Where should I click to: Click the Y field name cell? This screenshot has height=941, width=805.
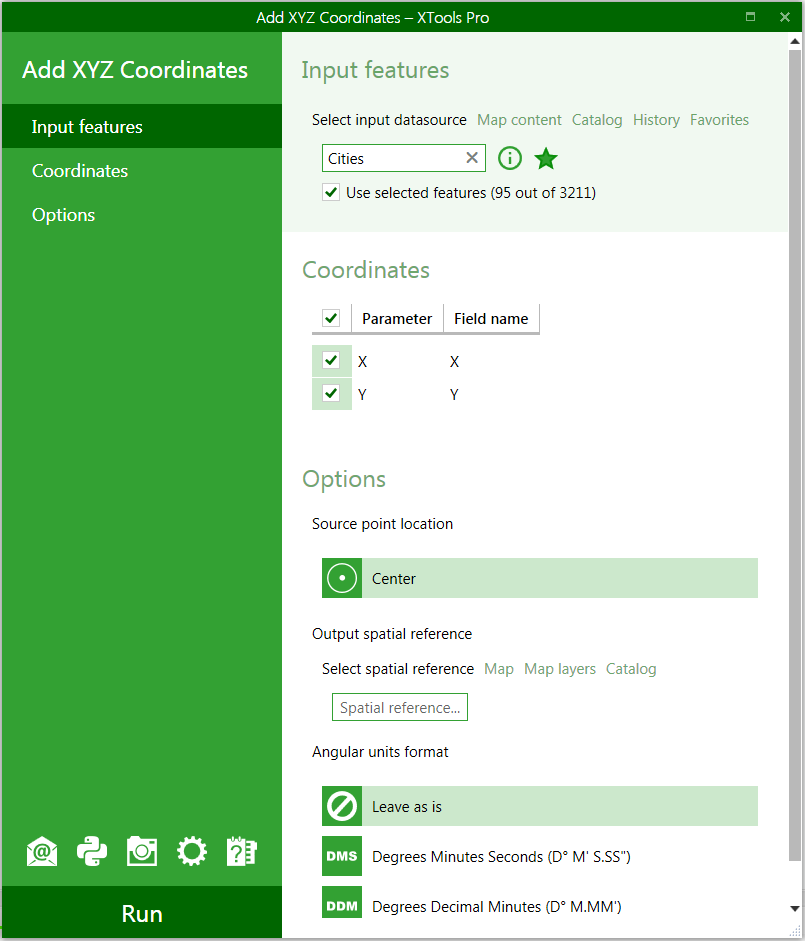click(x=454, y=394)
